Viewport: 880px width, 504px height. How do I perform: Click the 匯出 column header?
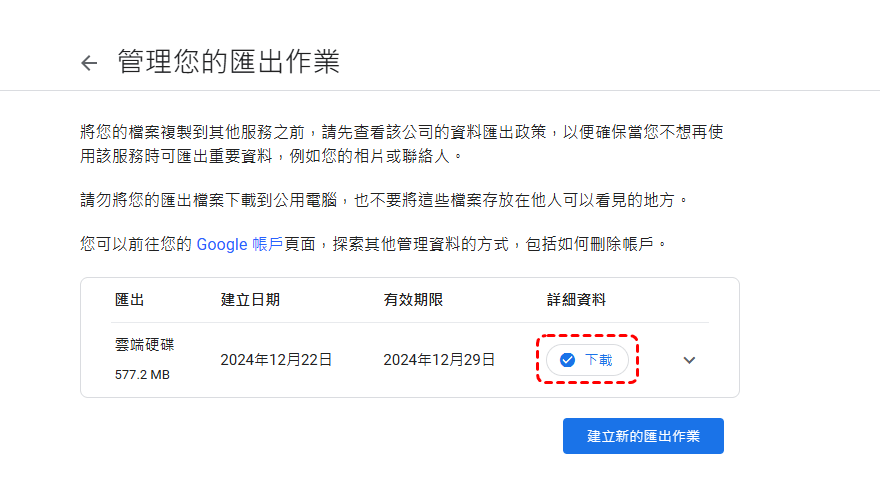130,300
